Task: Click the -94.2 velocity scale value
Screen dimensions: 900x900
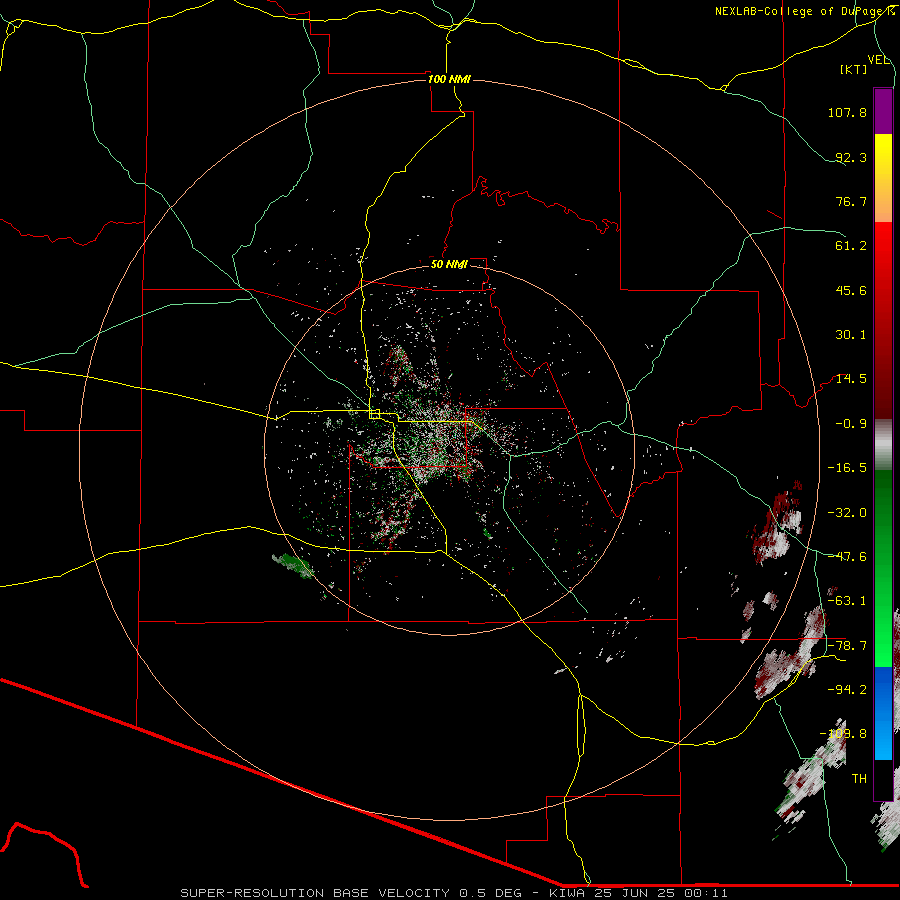Action: (847, 689)
